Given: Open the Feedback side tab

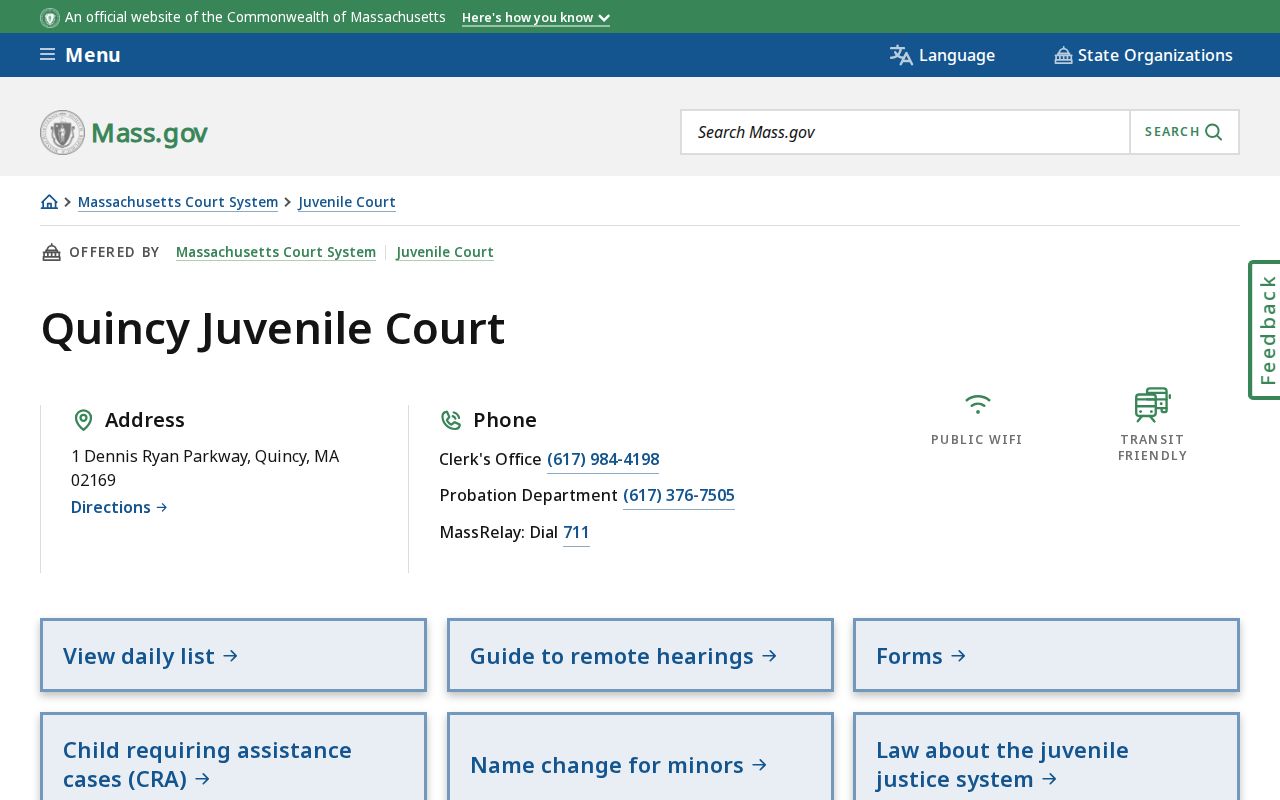Looking at the screenshot, I should pos(1265,330).
